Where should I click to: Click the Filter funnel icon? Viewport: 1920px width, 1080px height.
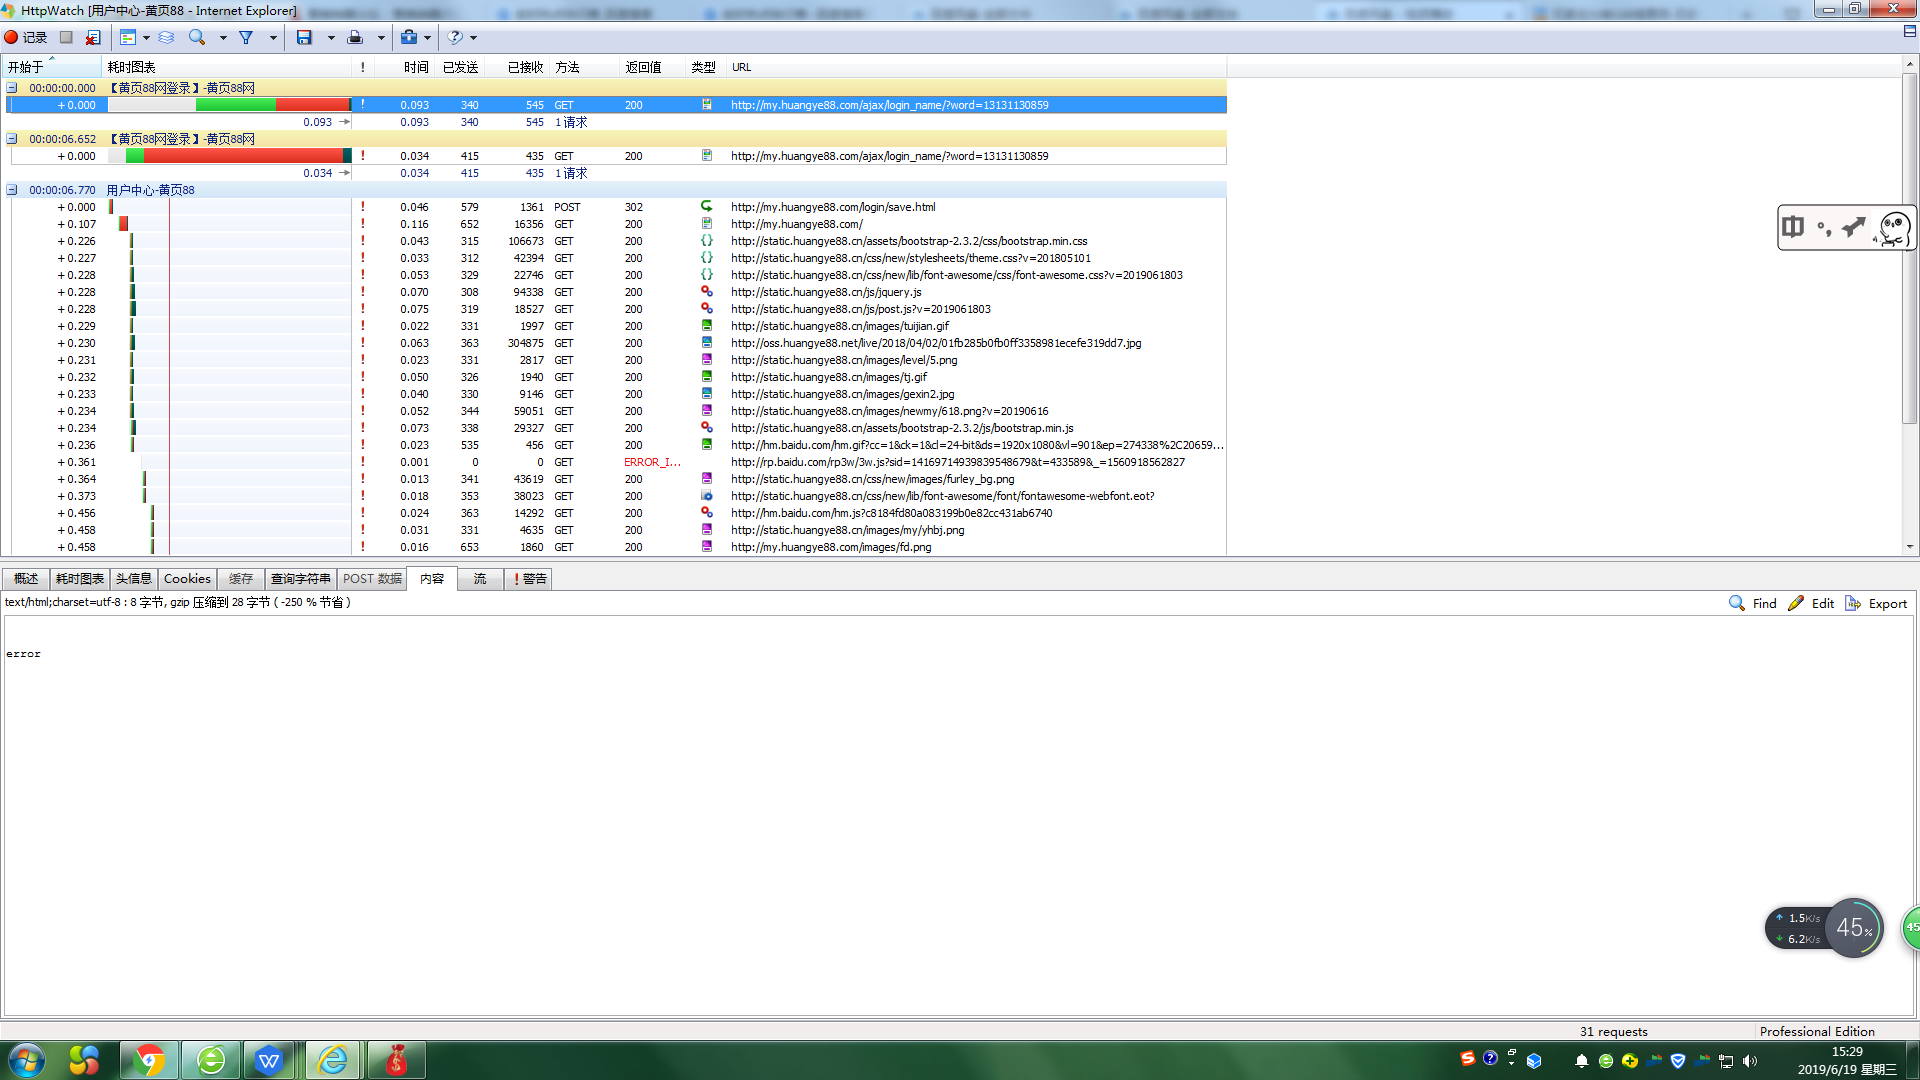[x=246, y=37]
